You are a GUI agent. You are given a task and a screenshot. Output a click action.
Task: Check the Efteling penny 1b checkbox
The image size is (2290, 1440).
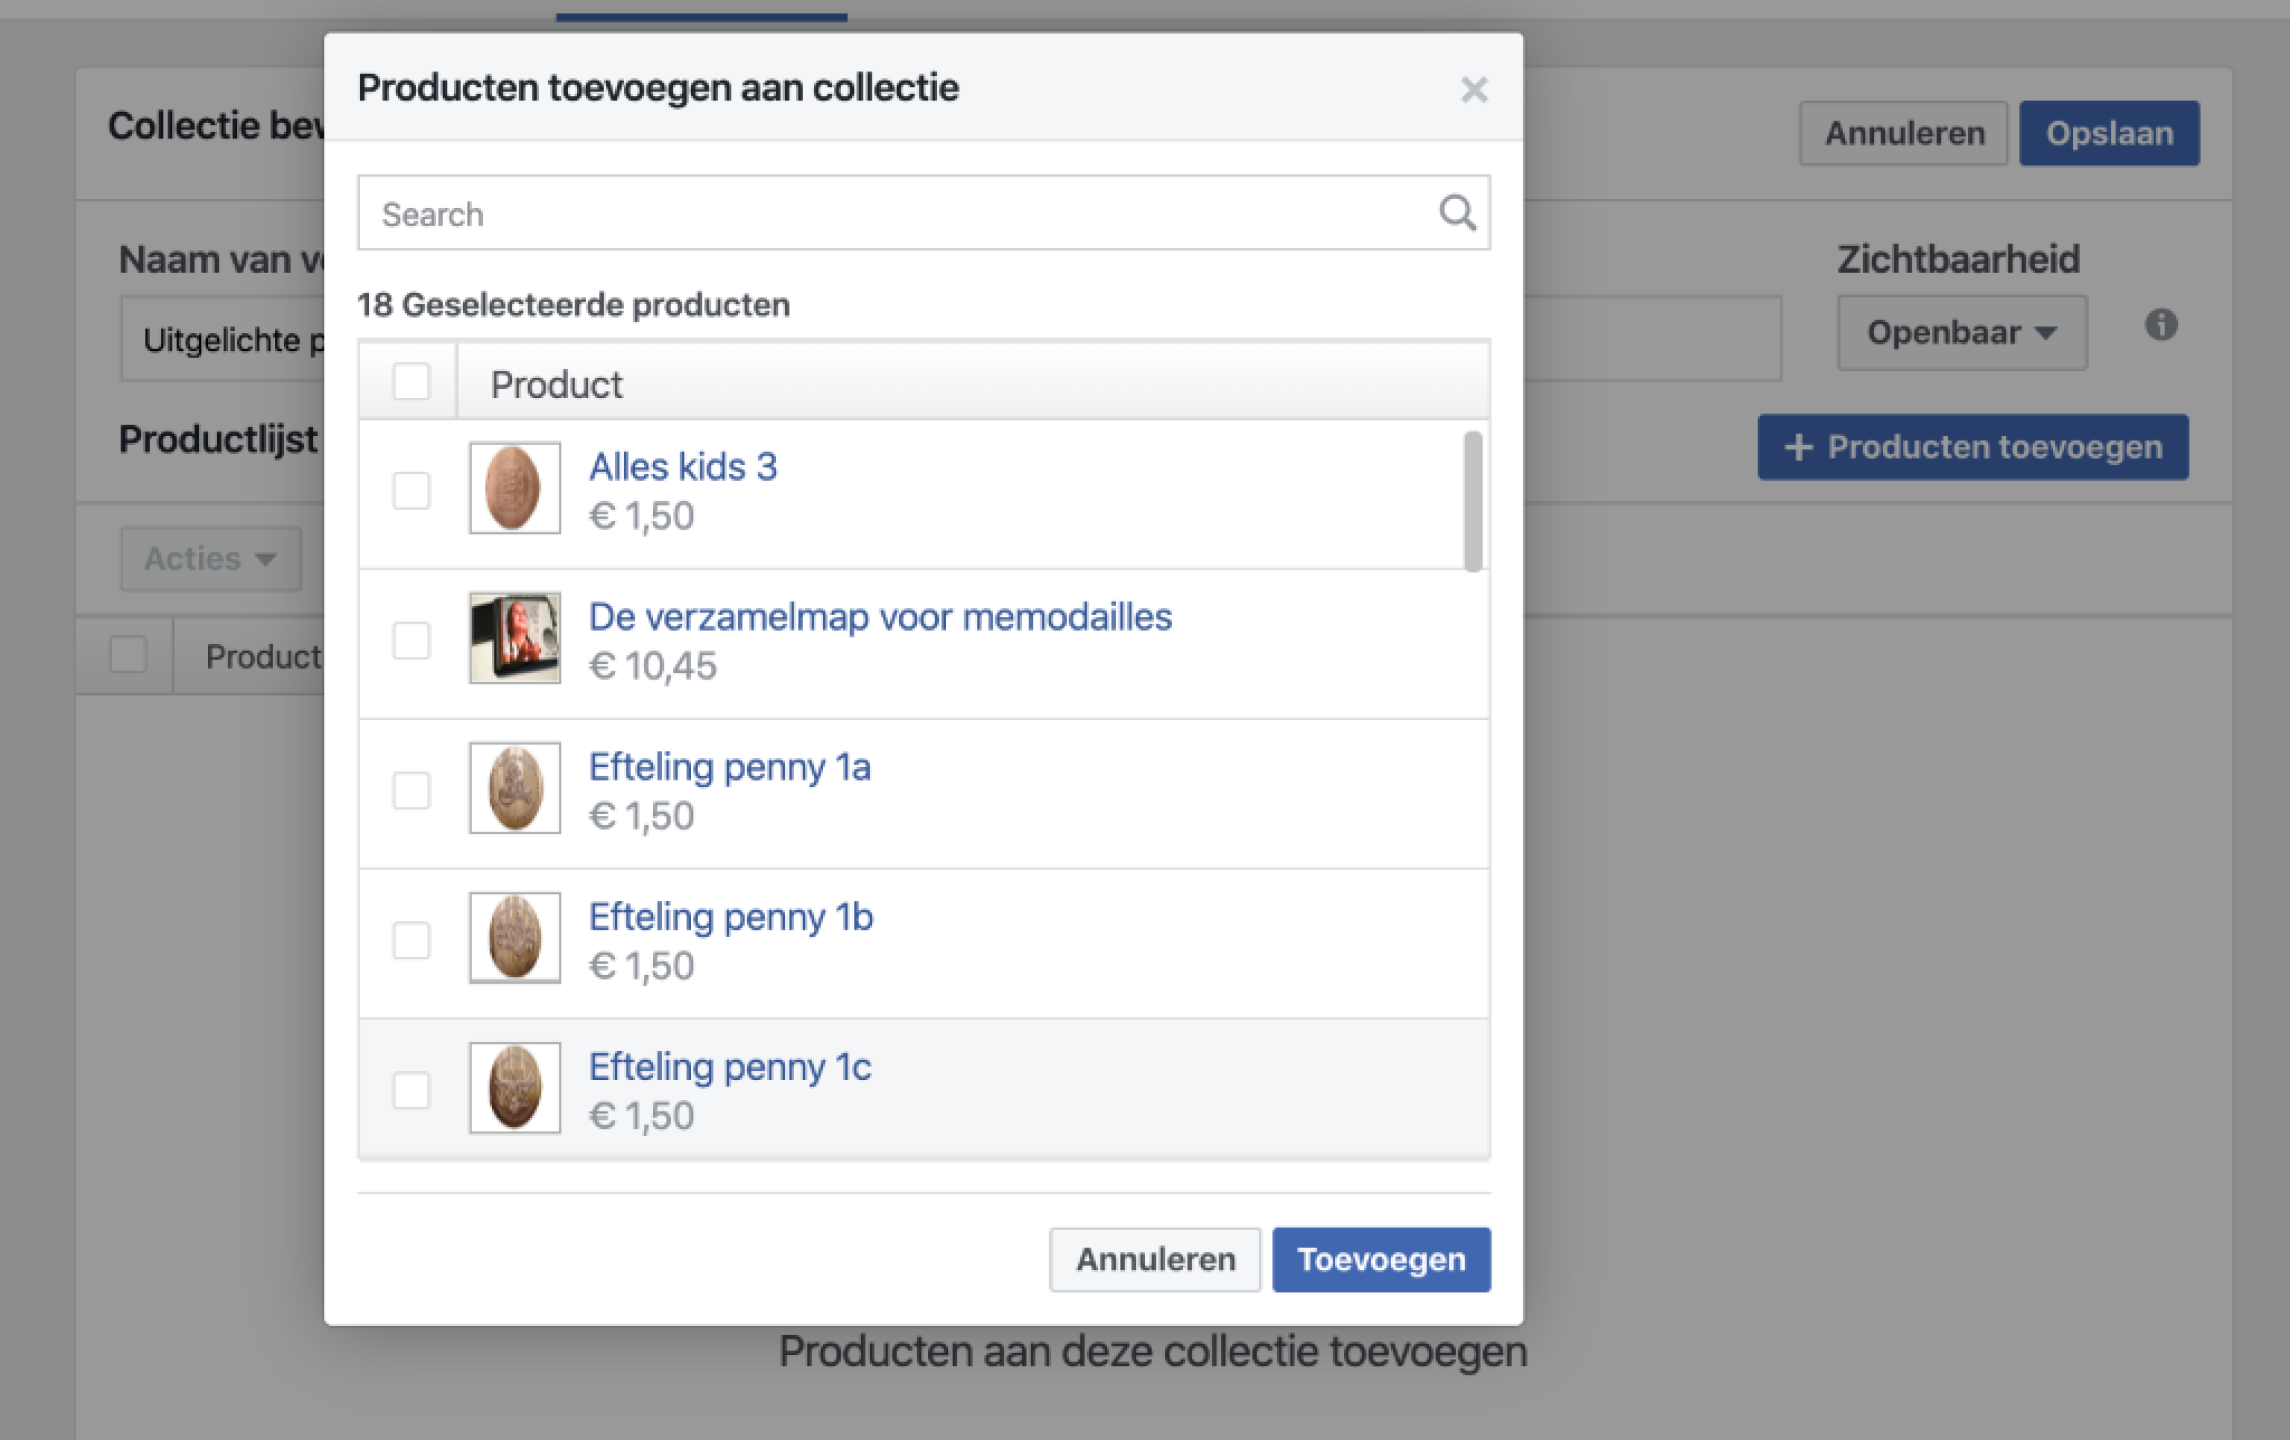pos(411,941)
